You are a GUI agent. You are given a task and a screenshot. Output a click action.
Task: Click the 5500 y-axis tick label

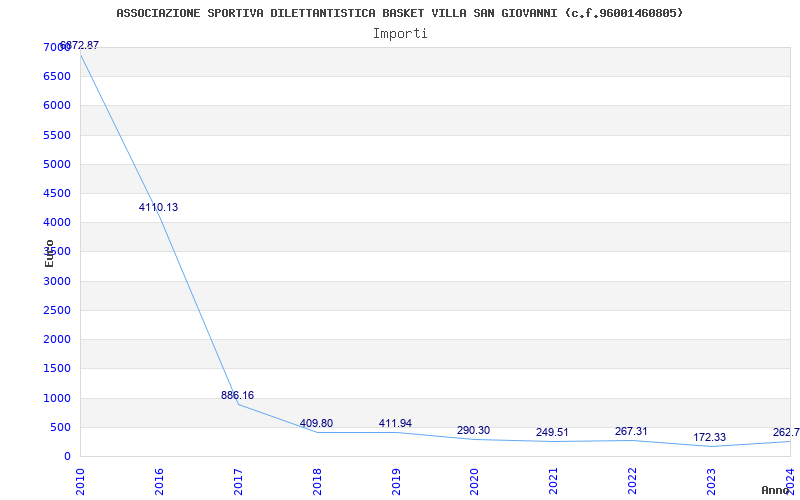click(57, 135)
